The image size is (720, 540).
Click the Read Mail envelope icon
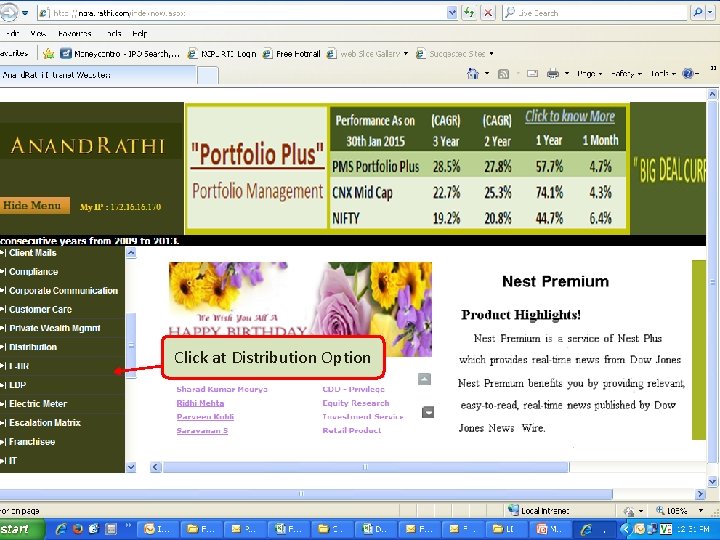point(532,73)
